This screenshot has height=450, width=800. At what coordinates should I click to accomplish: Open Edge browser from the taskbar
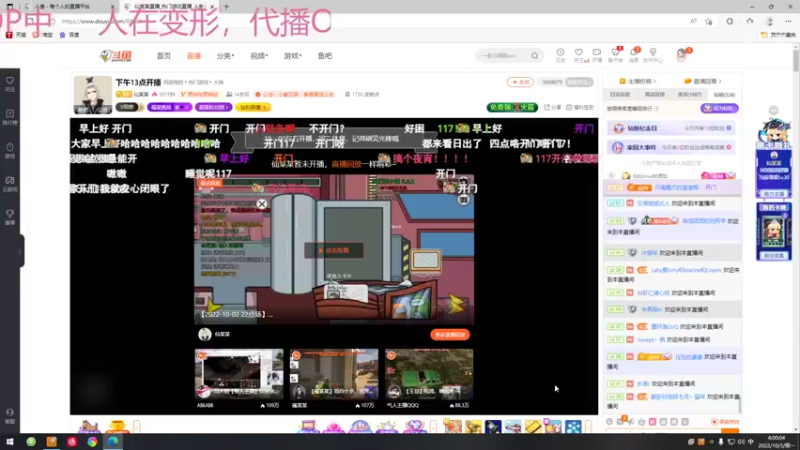[x=112, y=442]
